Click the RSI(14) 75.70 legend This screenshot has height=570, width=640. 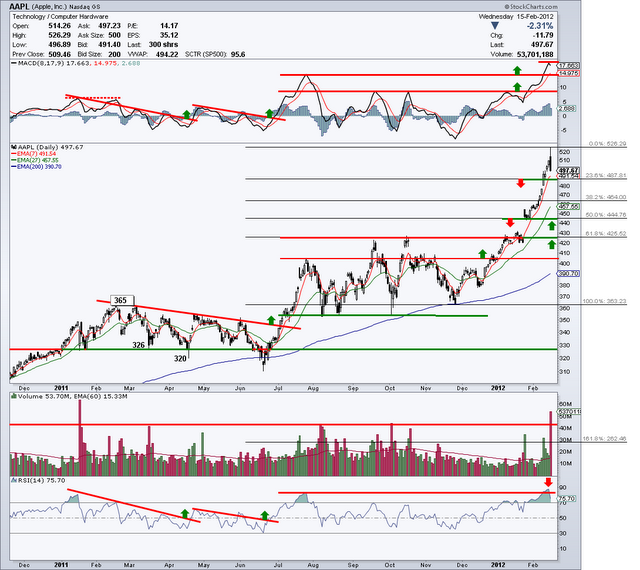pyautogui.click(x=39, y=481)
